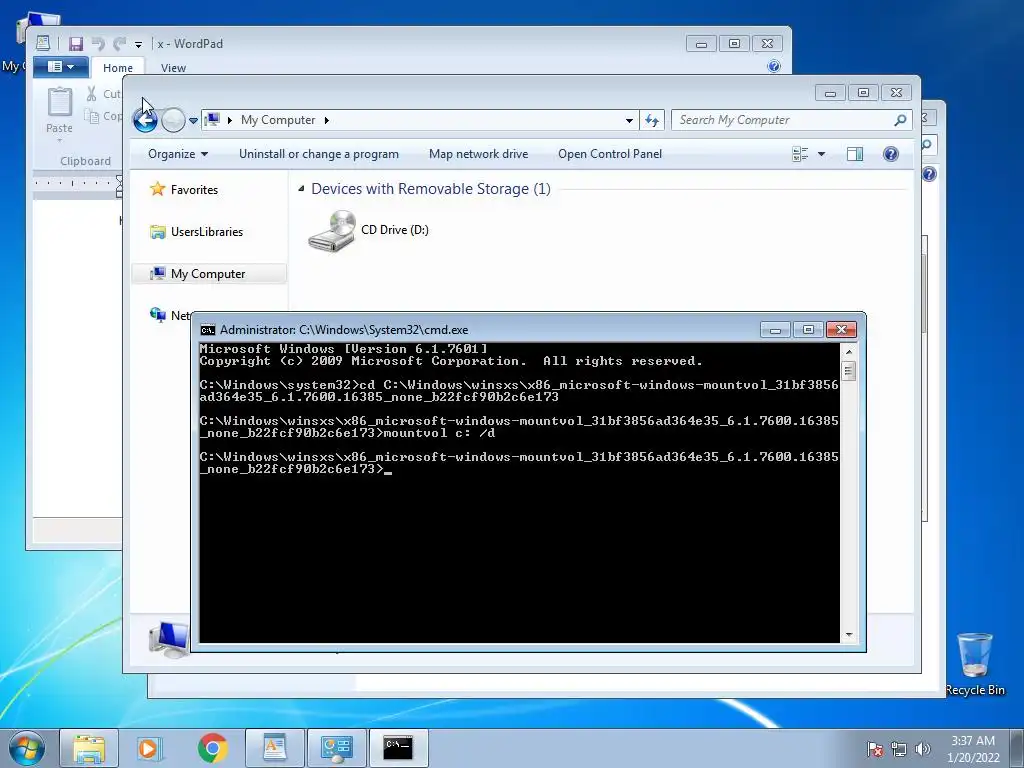The width and height of the screenshot is (1024, 768).
Task: Click the Back arrow in My Computer window
Action: (145, 120)
